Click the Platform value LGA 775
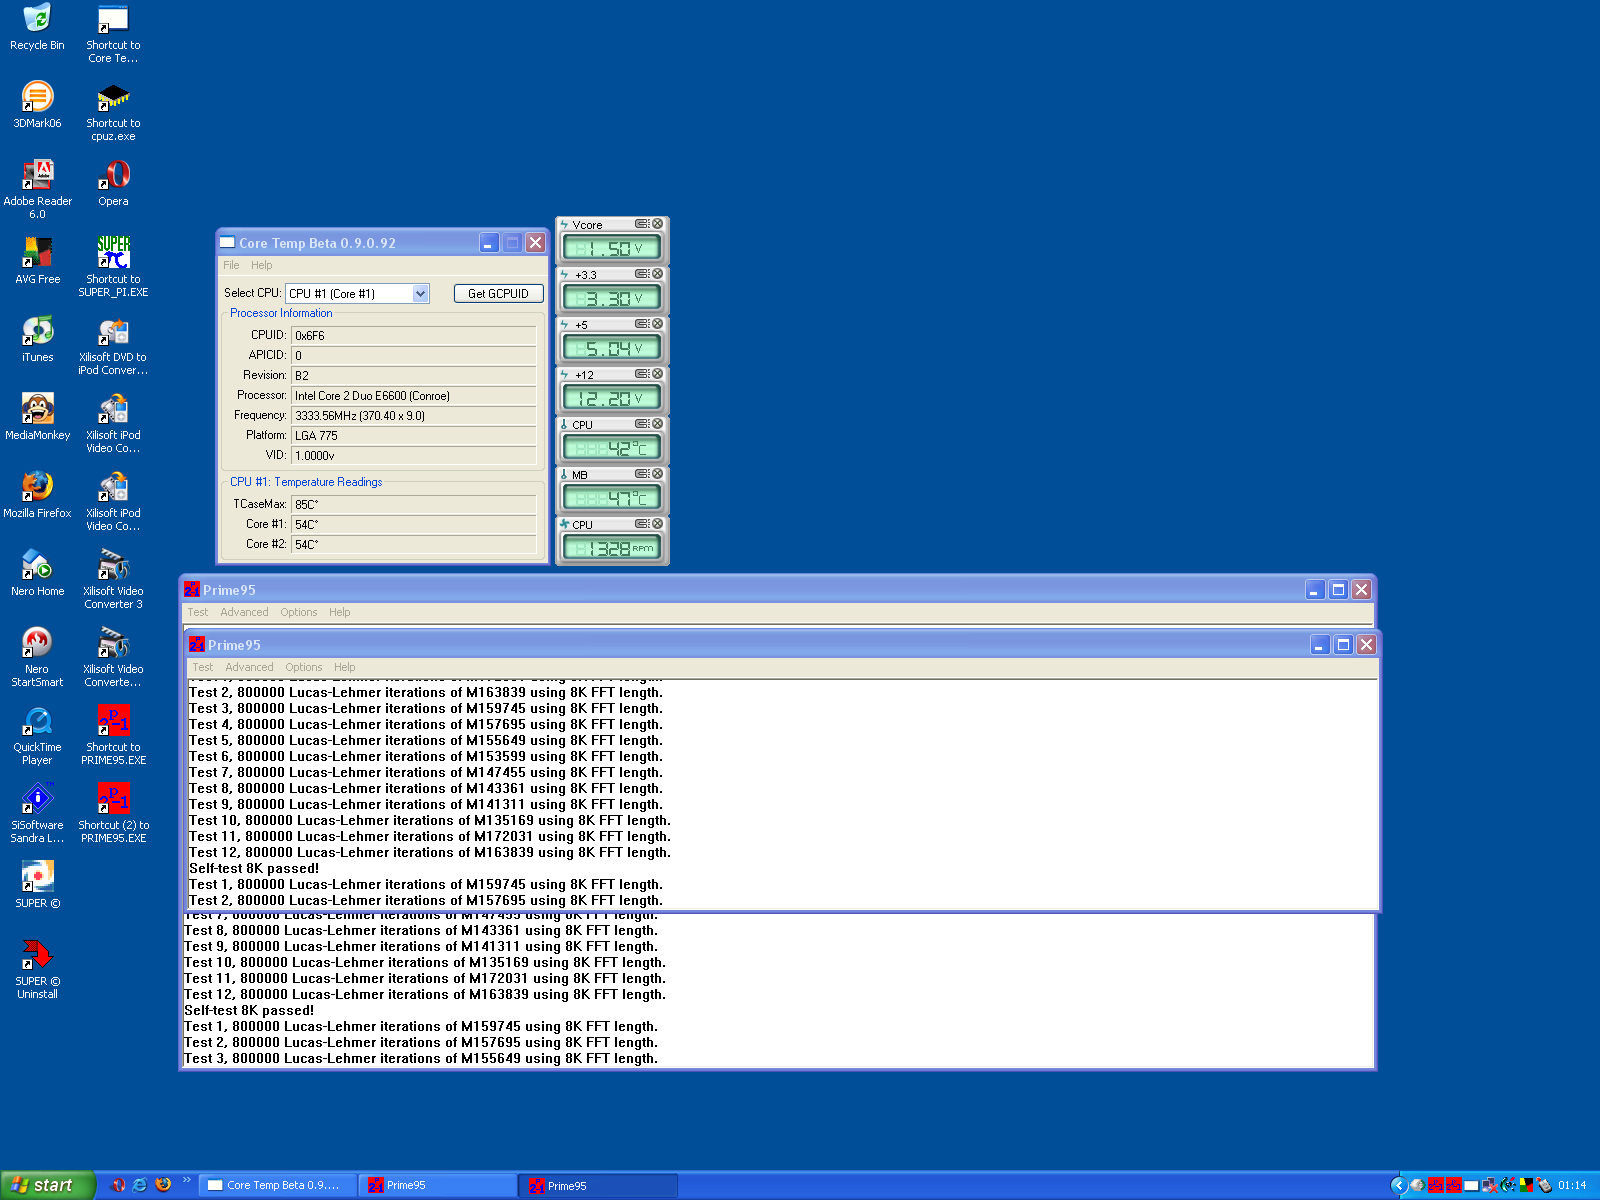Image resolution: width=1600 pixels, height=1200 pixels. (x=414, y=436)
